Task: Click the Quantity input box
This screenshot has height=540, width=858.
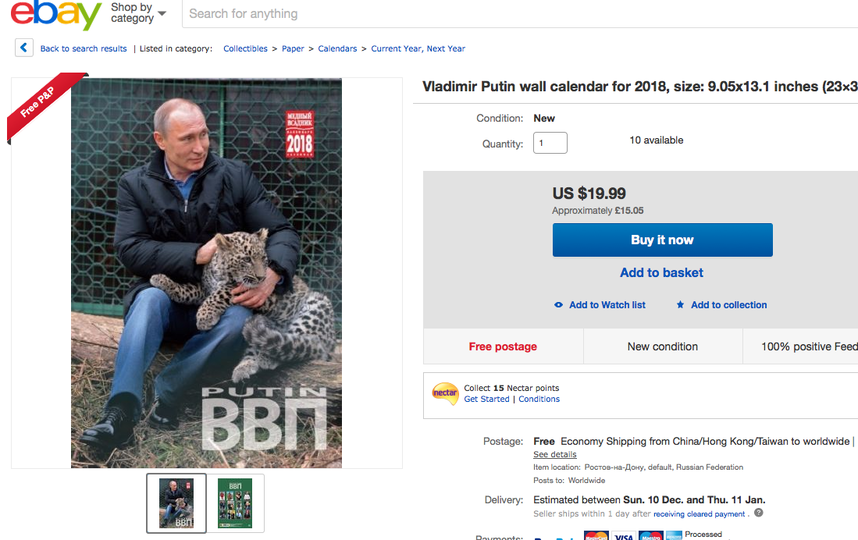Action: pyautogui.click(x=550, y=143)
